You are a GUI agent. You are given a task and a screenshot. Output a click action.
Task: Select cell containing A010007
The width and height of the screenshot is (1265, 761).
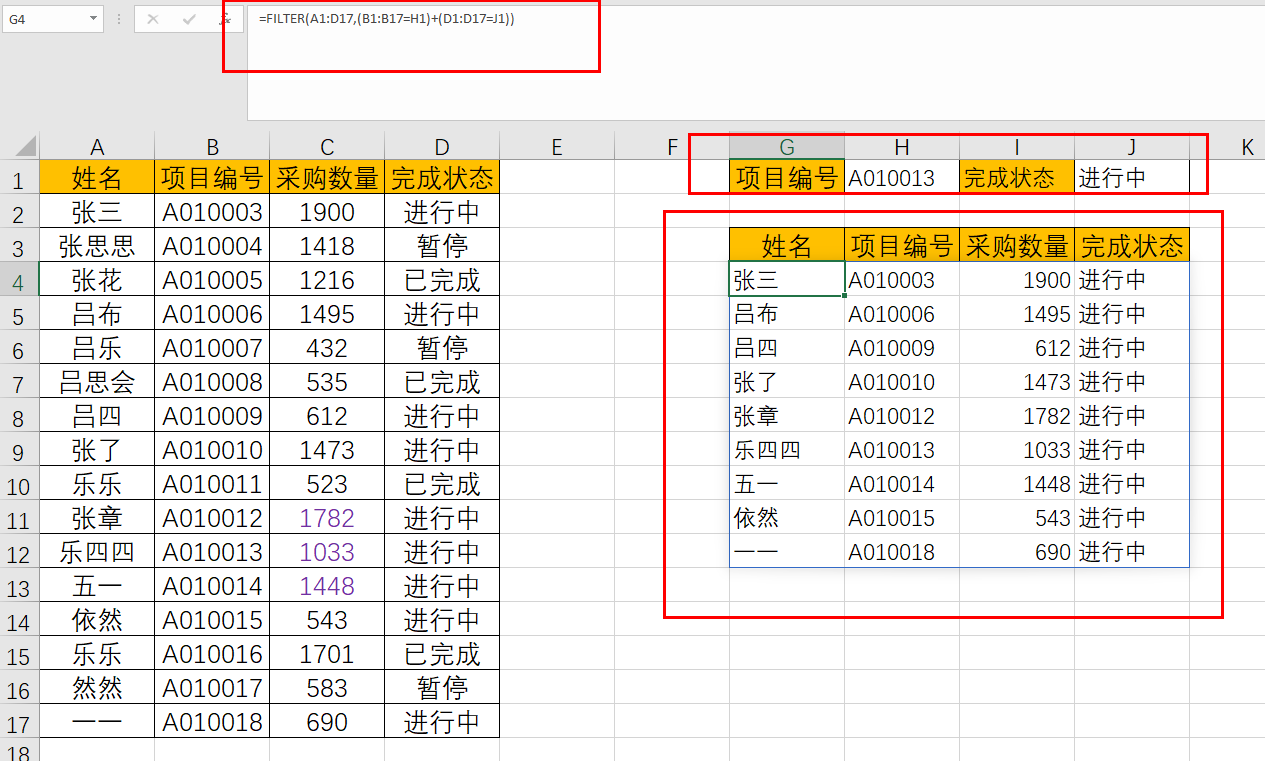[x=212, y=348]
